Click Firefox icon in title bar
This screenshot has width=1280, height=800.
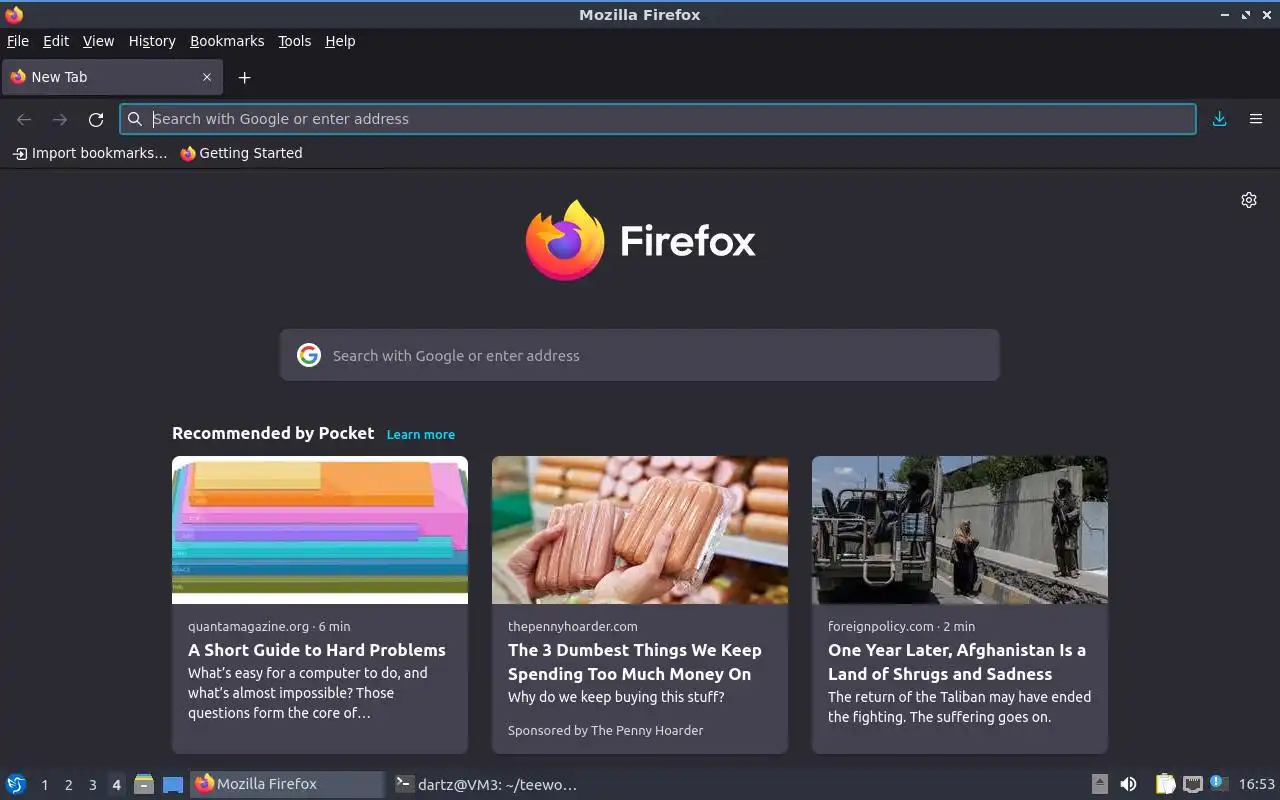(14, 14)
